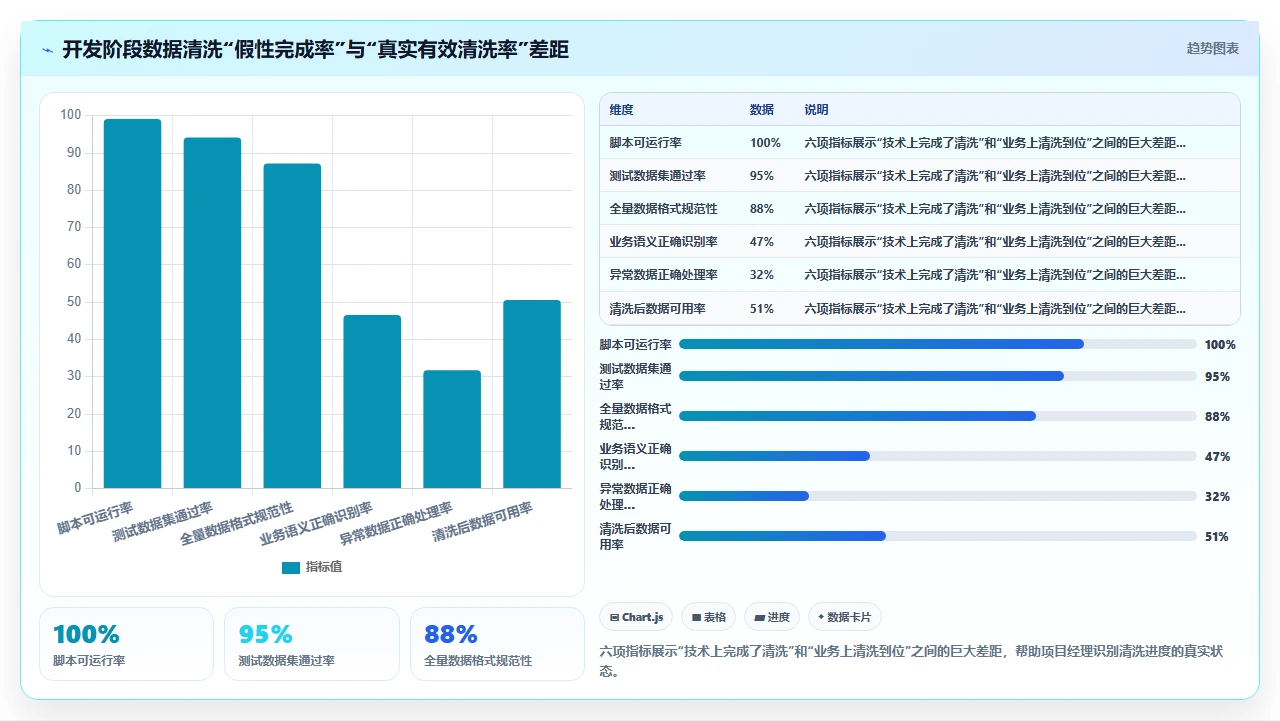Click the 全量数据格式规范 88% progress bar
The image size is (1280, 721).
tap(937, 416)
